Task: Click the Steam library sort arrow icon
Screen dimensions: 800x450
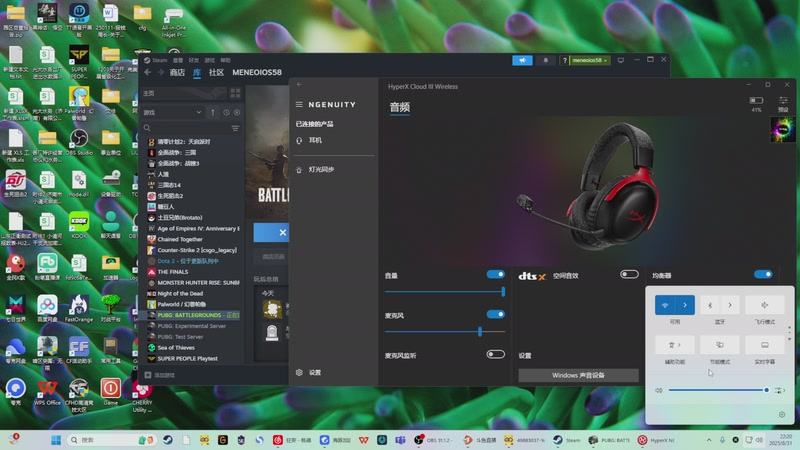Action: pos(213,112)
